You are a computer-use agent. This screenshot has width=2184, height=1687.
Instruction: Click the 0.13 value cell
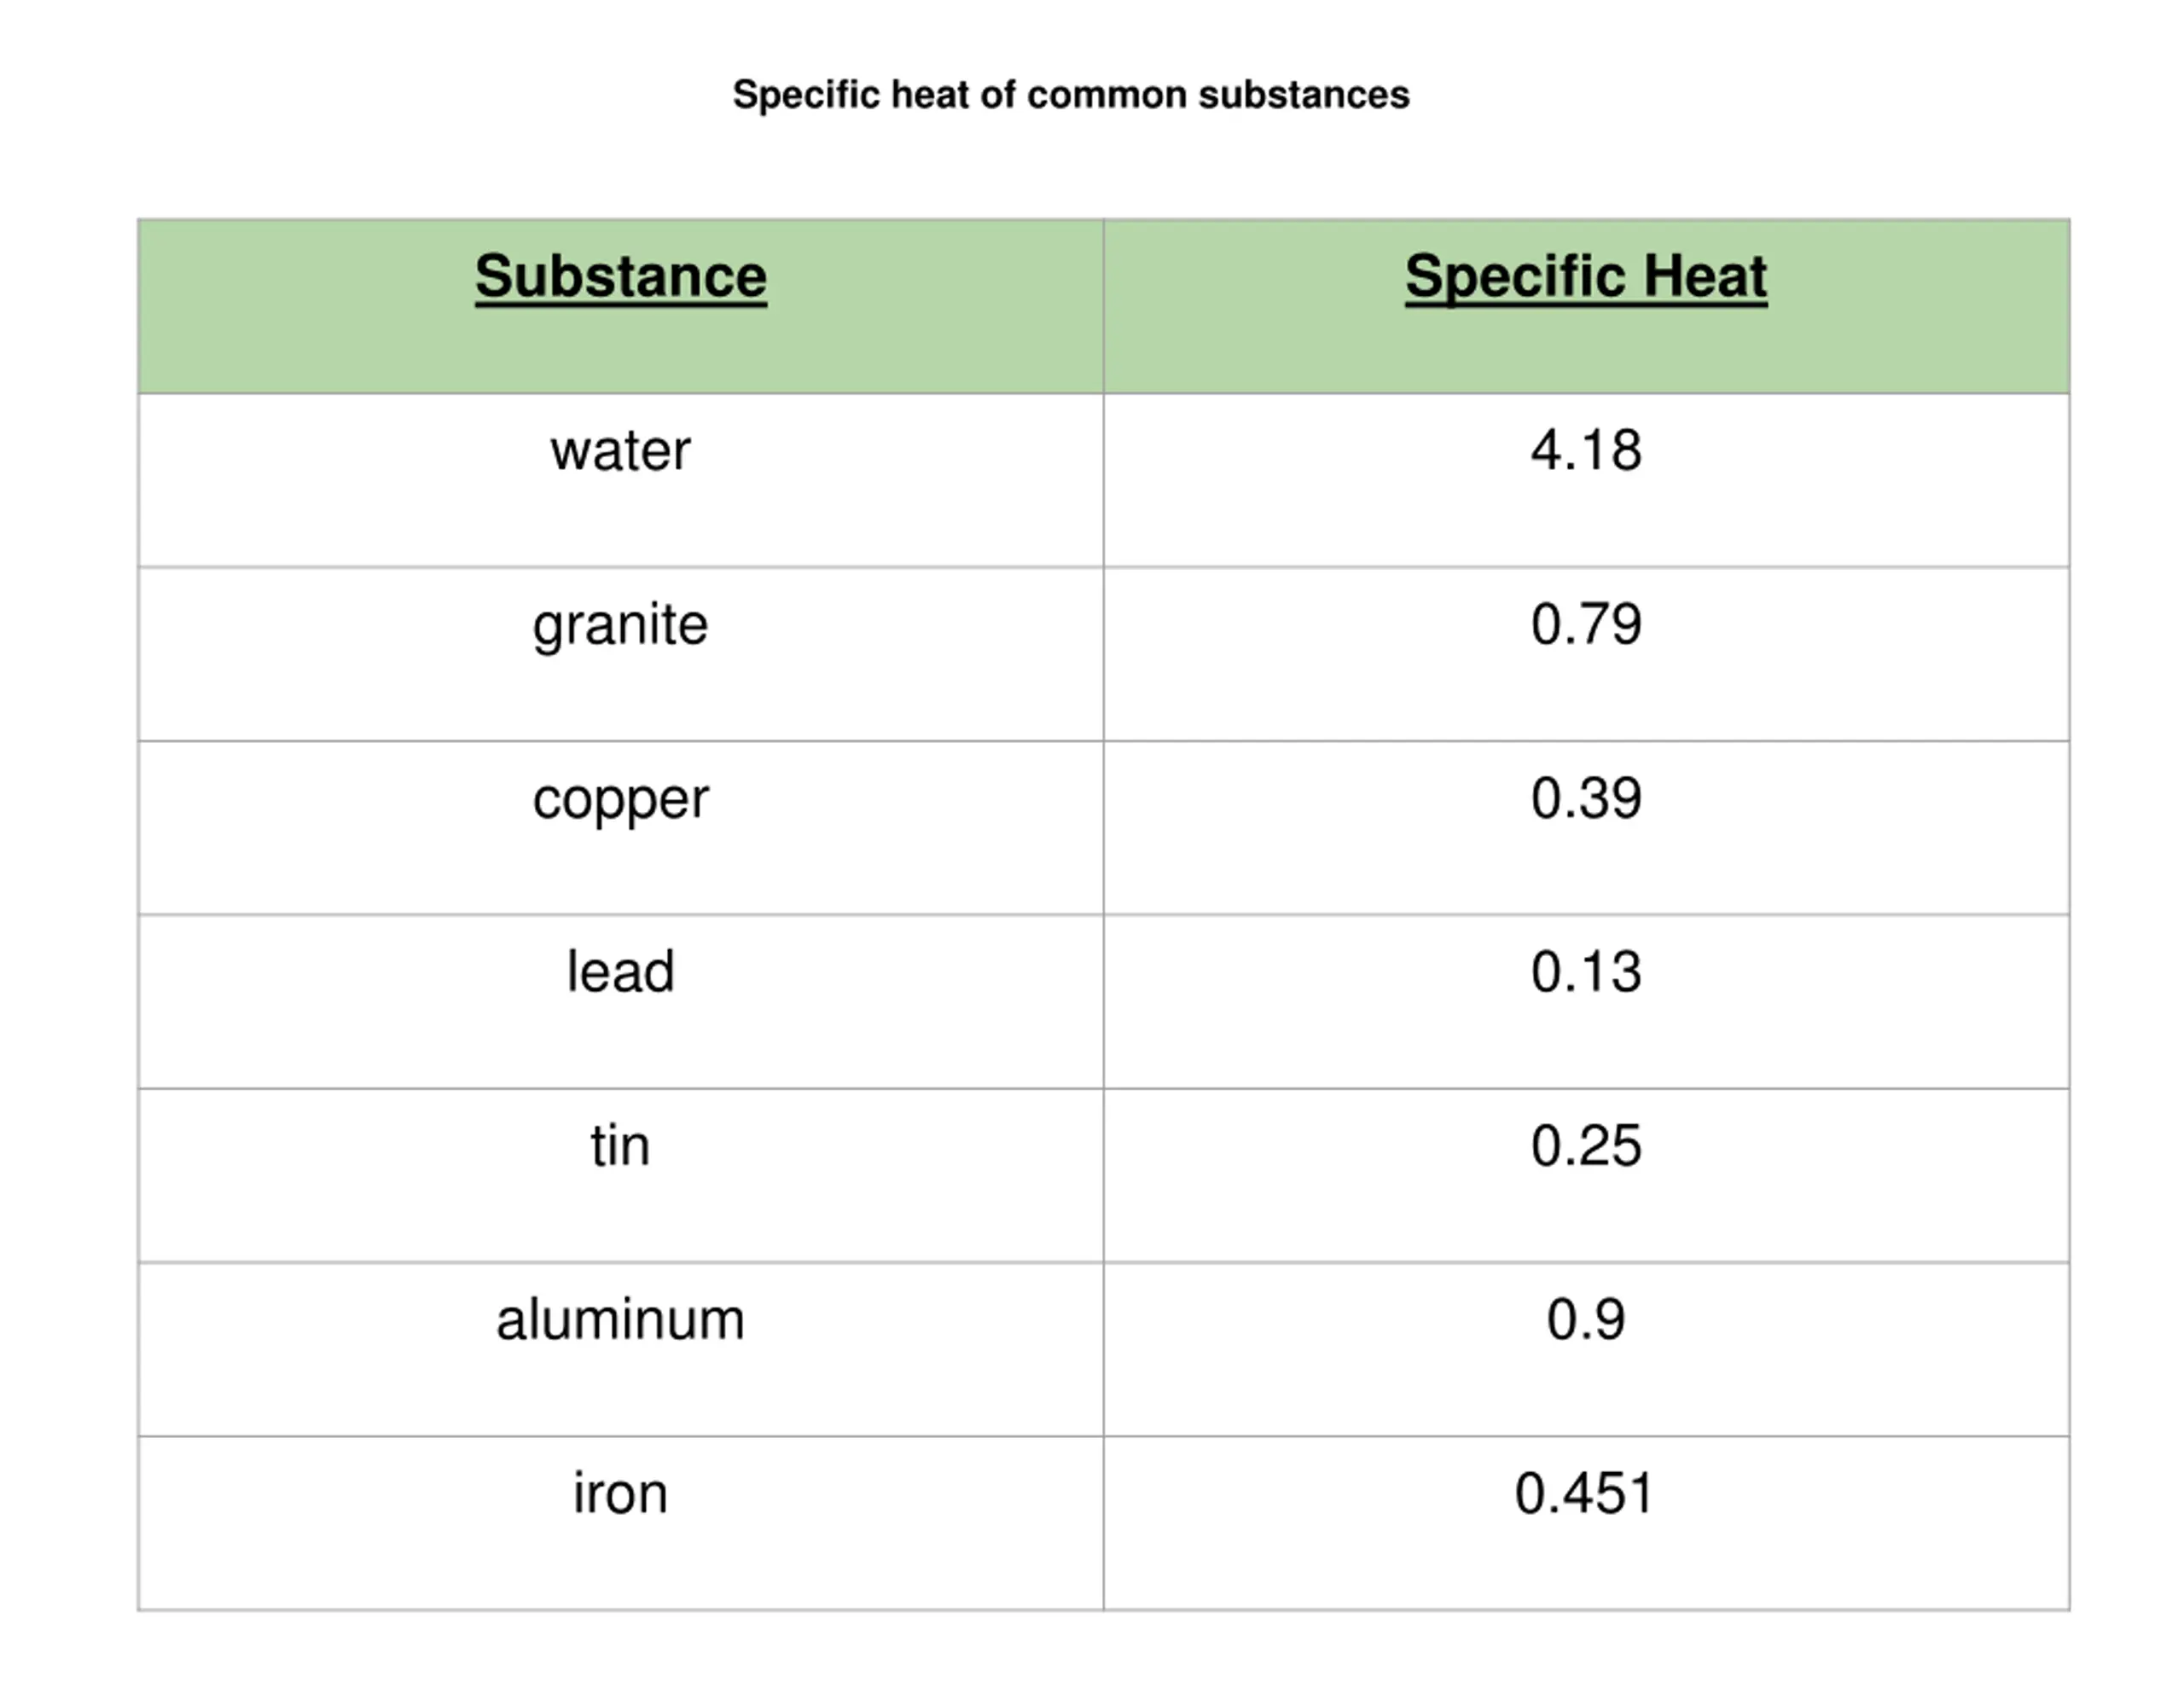pos(1586,1002)
